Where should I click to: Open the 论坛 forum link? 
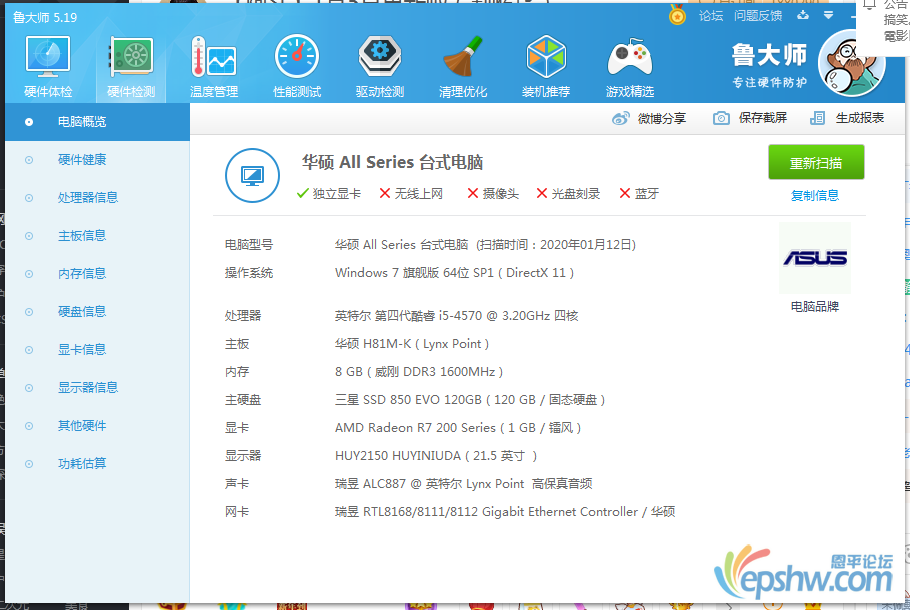click(711, 16)
